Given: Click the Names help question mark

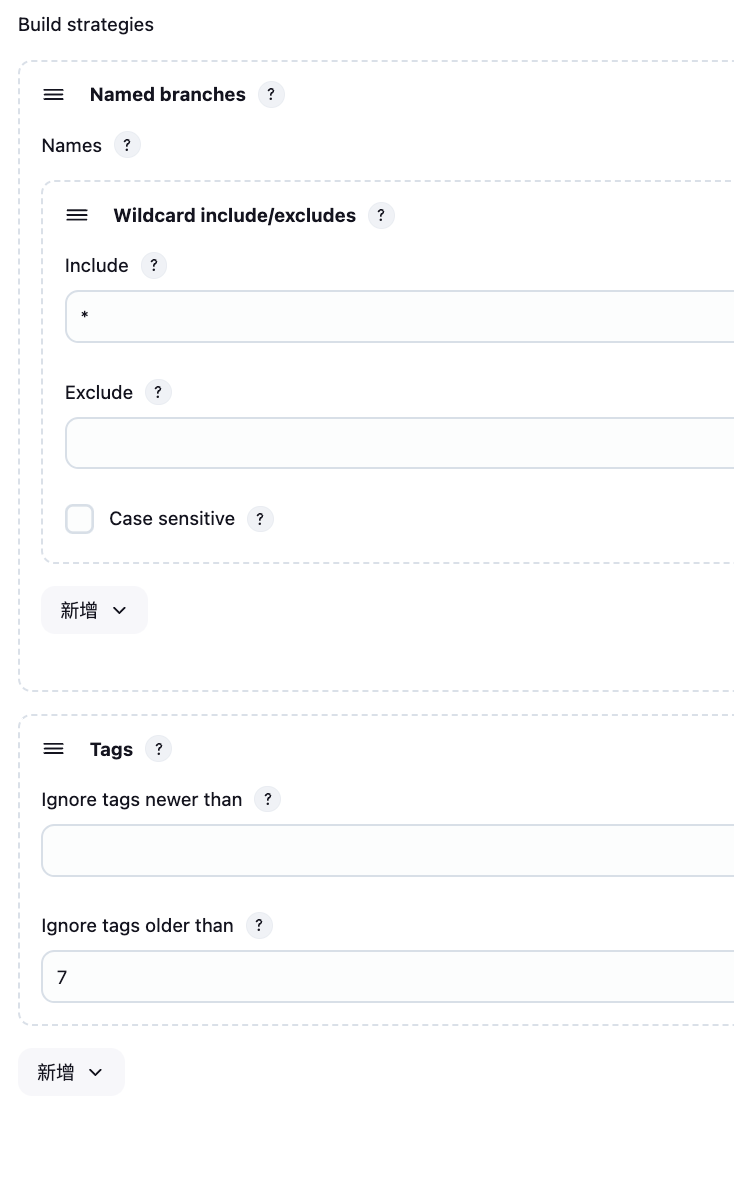Looking at the screenshot, I should coord(127,145).
